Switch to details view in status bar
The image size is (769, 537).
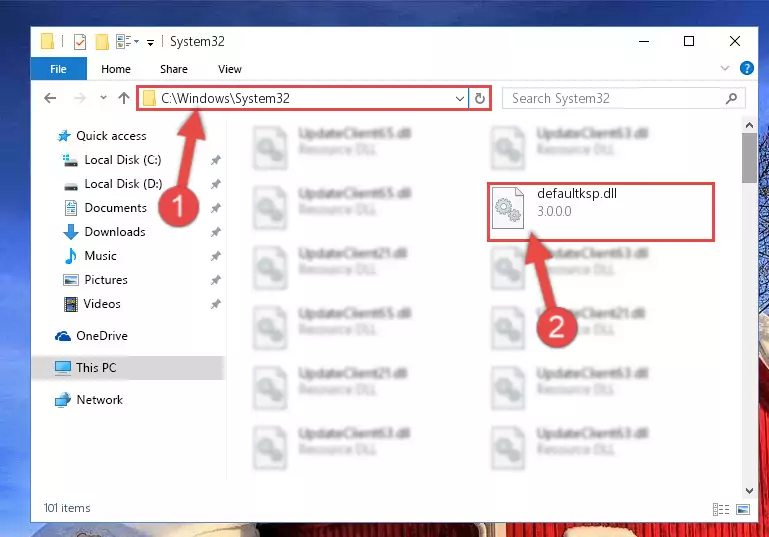point(721,510)
